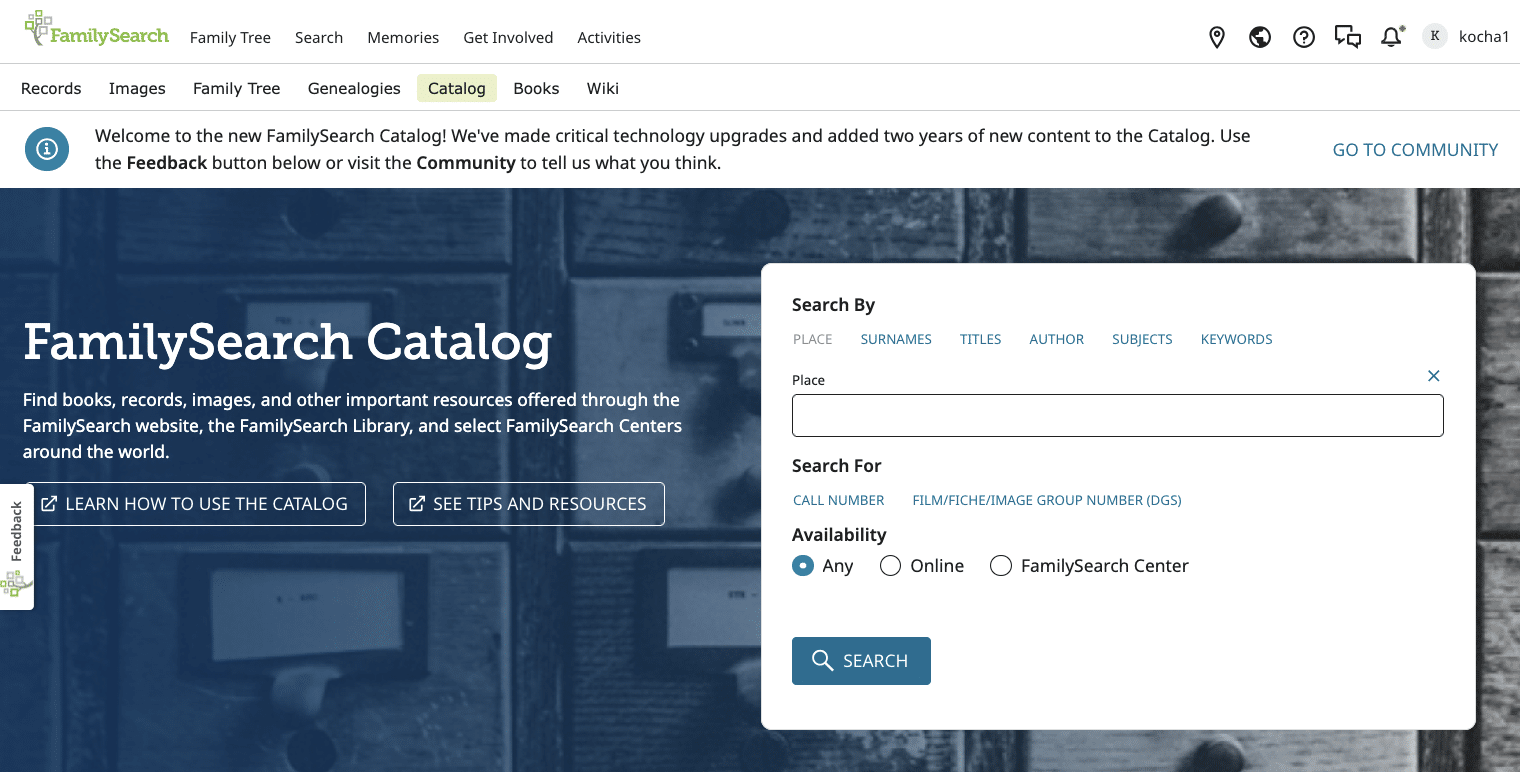This screenshot has width=1520, height=772.
Task: Open the globe language icon
Action: point(1260,38)
